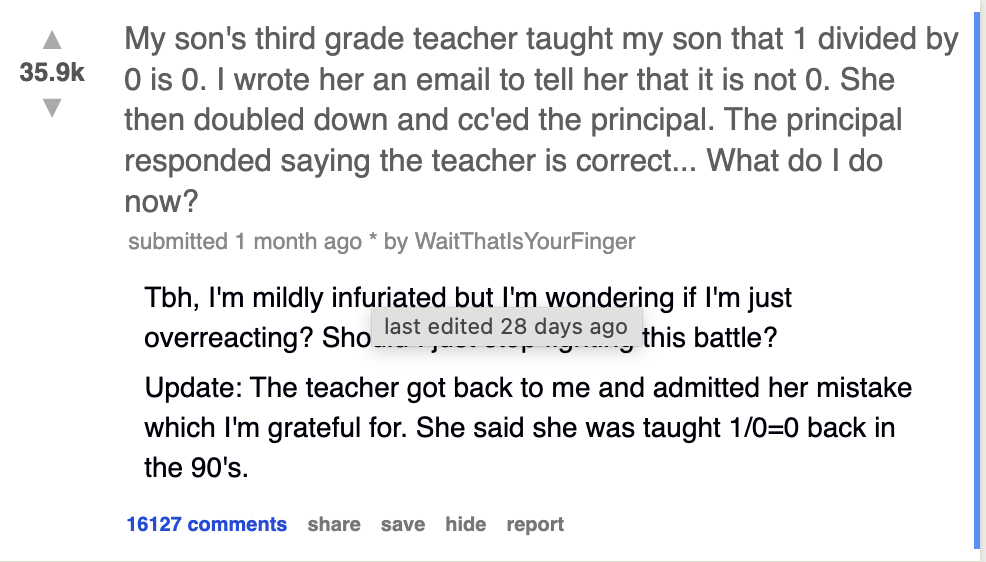Image resolution: width=986 pixels, height=562 pixels.
Task: Save the post using the save link
Action: tap(402, 524)
